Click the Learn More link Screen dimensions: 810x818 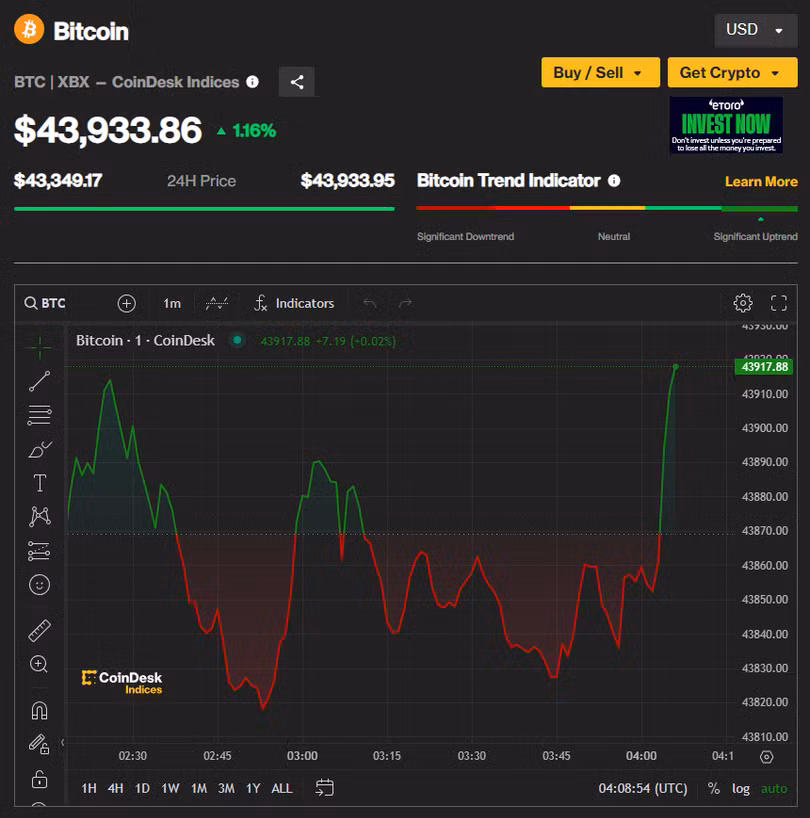point(761,181)
